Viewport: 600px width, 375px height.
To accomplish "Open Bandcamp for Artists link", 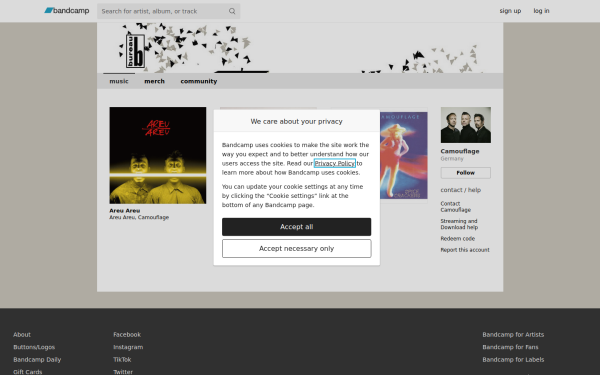I will point(513,334).
